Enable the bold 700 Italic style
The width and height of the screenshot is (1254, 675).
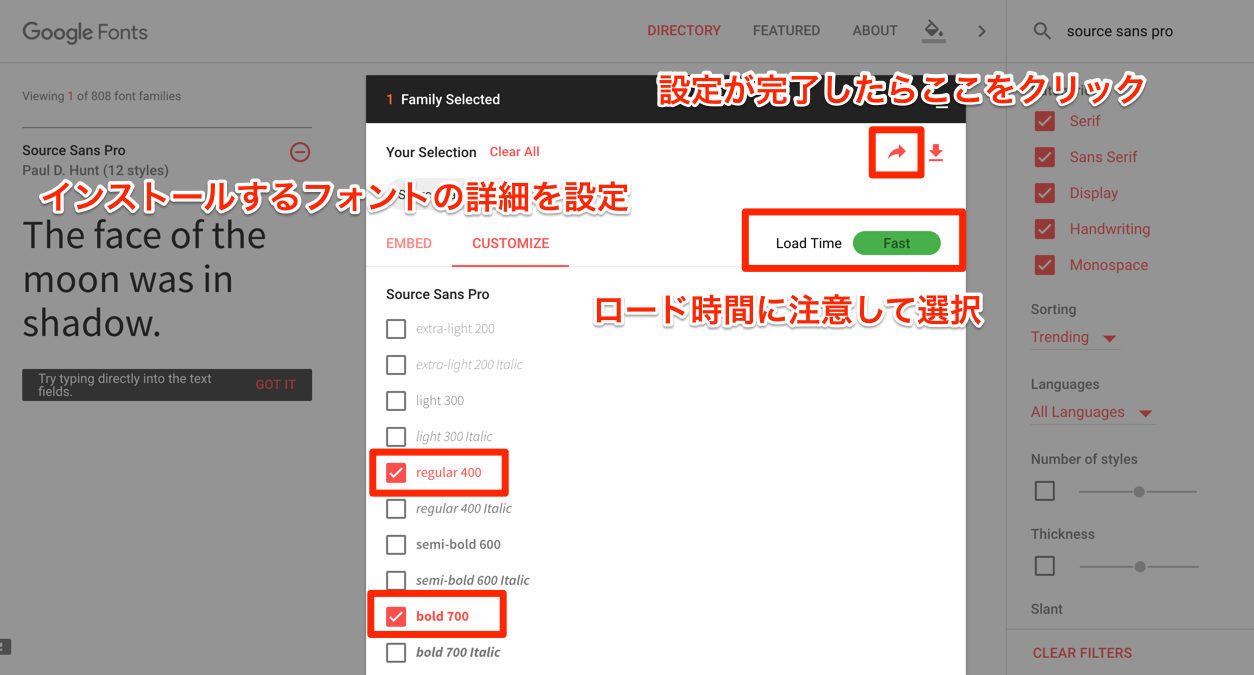coord(395,651)
